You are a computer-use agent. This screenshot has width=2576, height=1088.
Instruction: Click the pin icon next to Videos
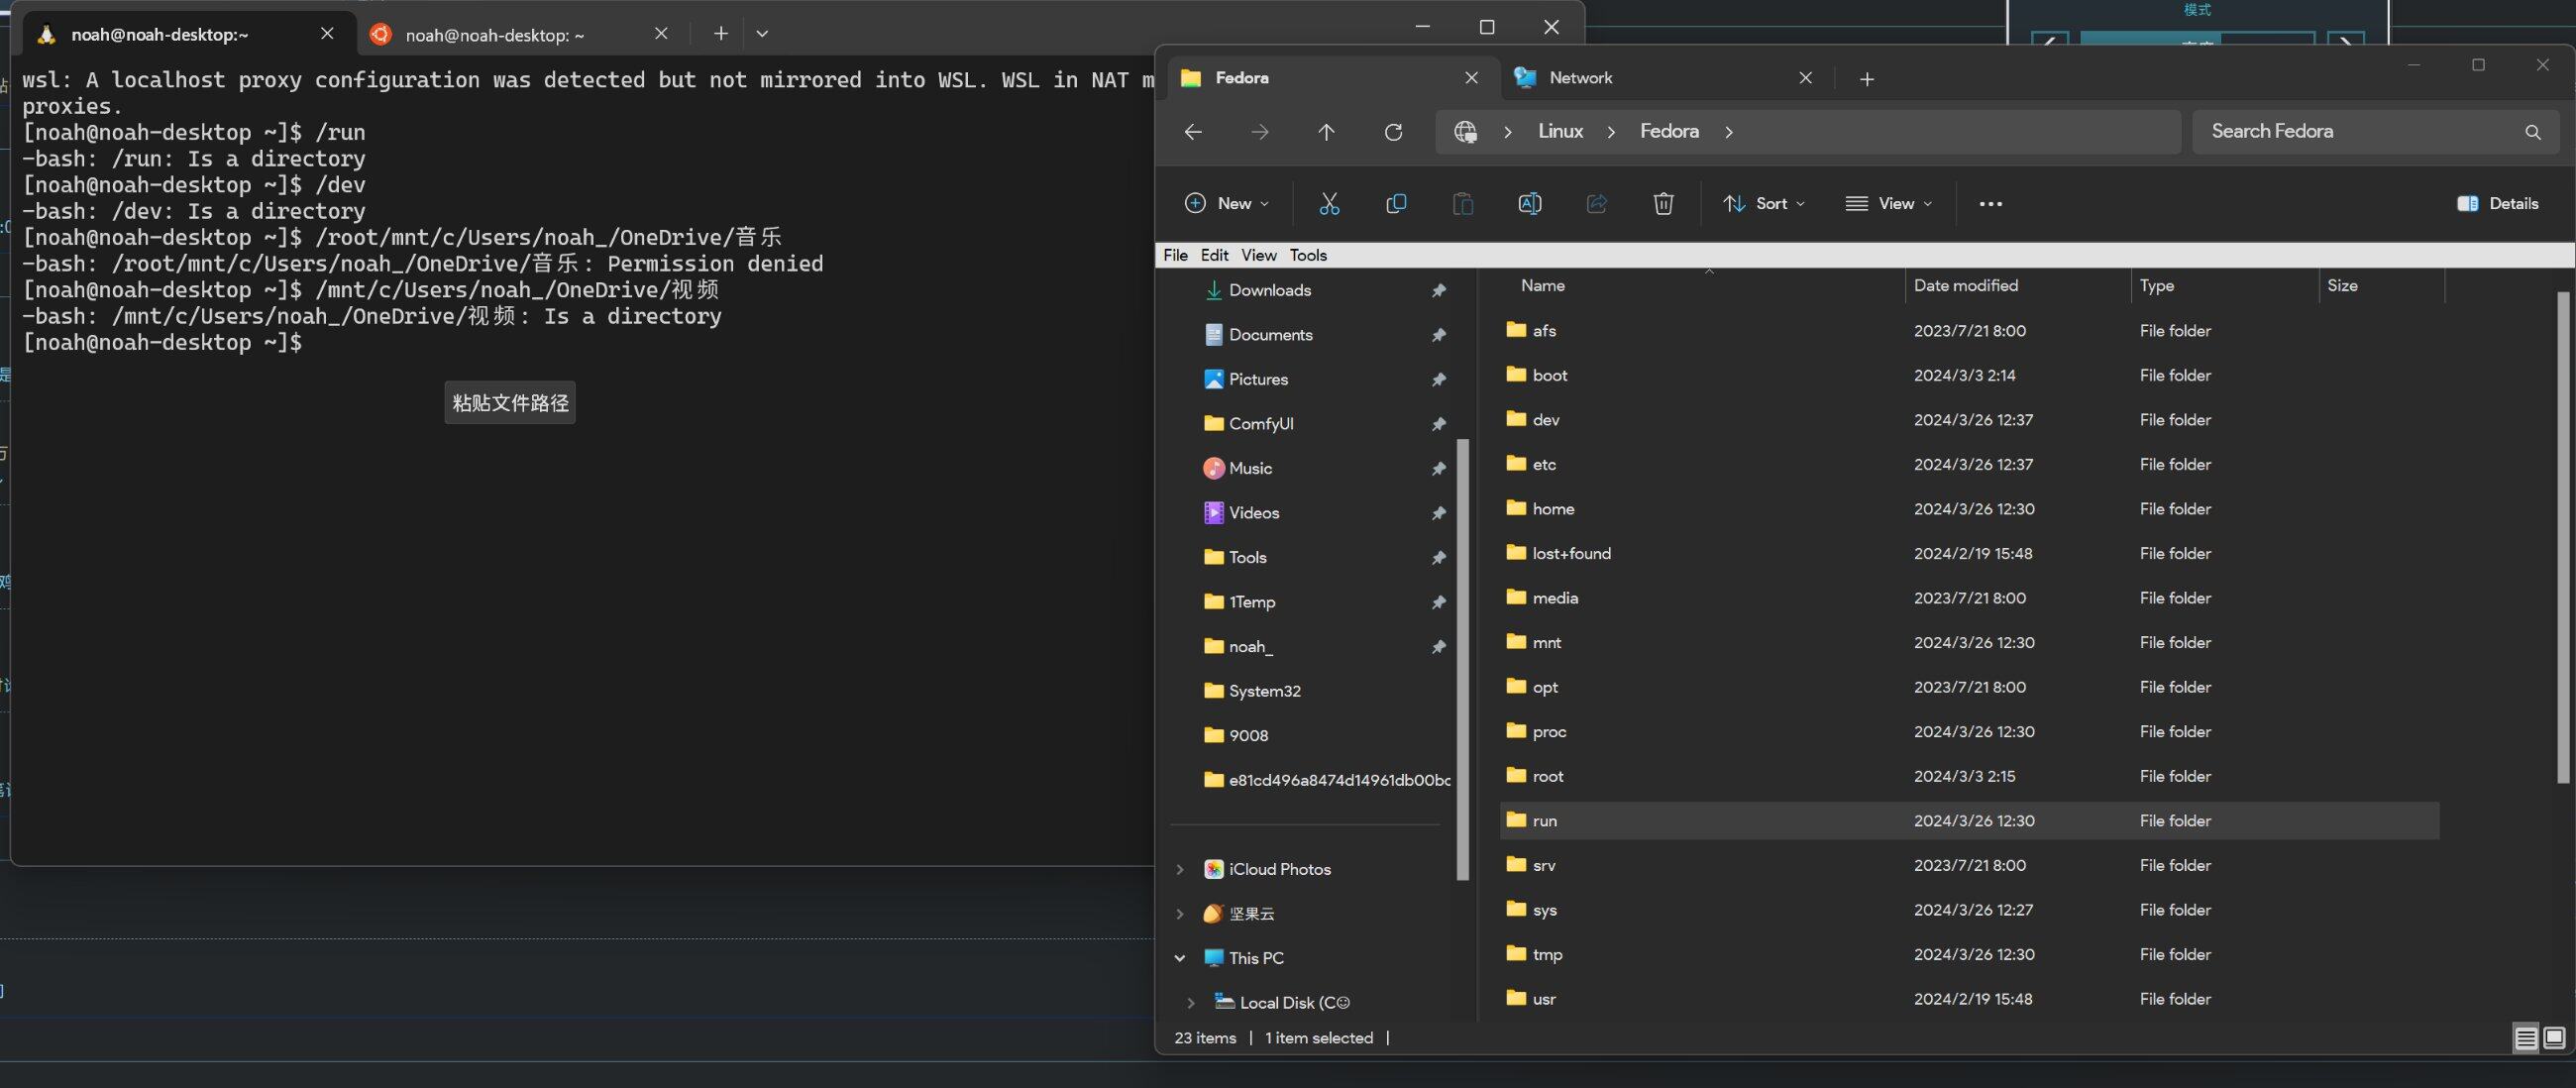click(x=1438, y=513)
